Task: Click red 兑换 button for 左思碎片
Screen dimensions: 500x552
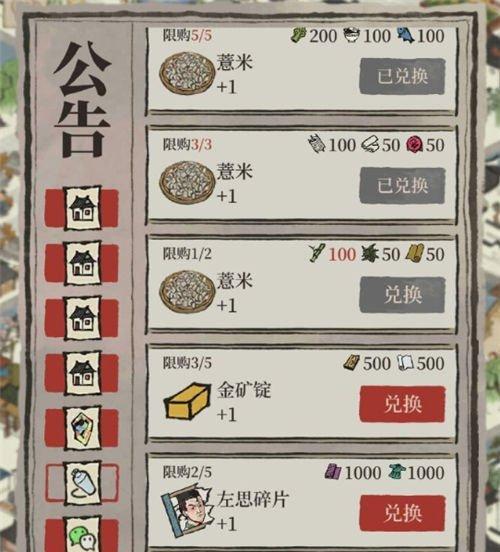Action: click(402, 513)
